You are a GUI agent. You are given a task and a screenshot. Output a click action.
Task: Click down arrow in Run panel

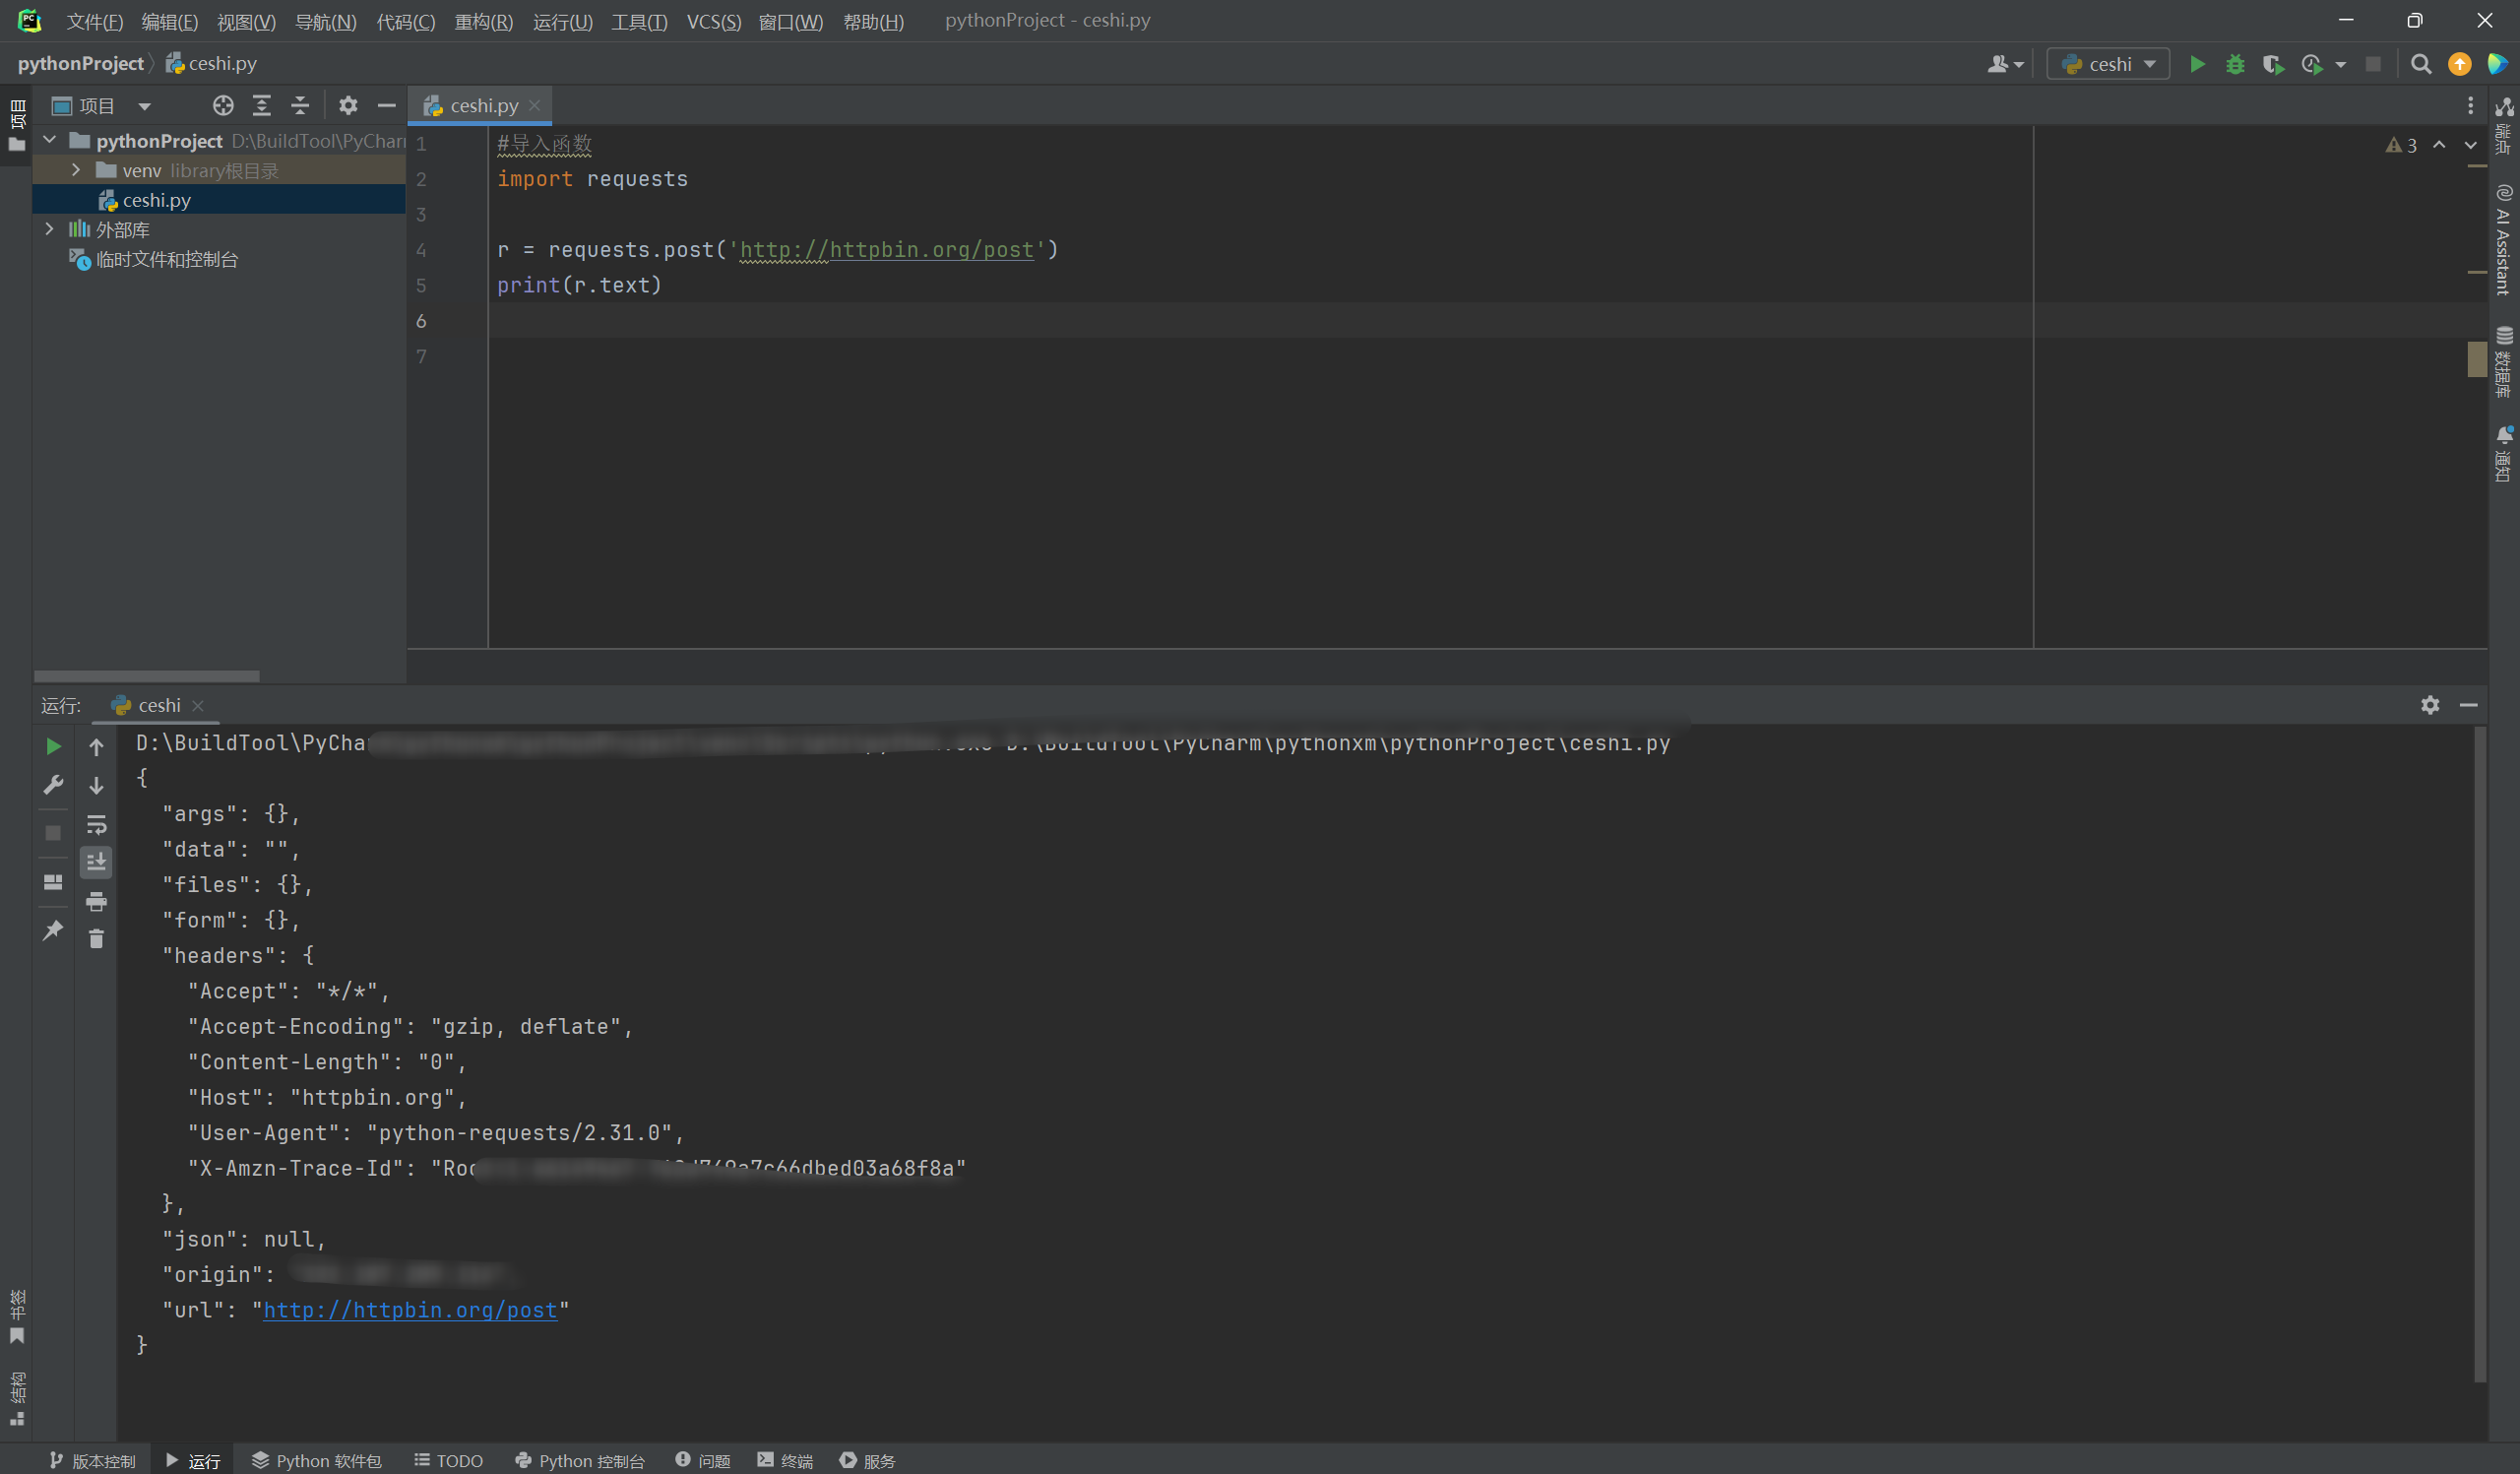click(96, 786)
